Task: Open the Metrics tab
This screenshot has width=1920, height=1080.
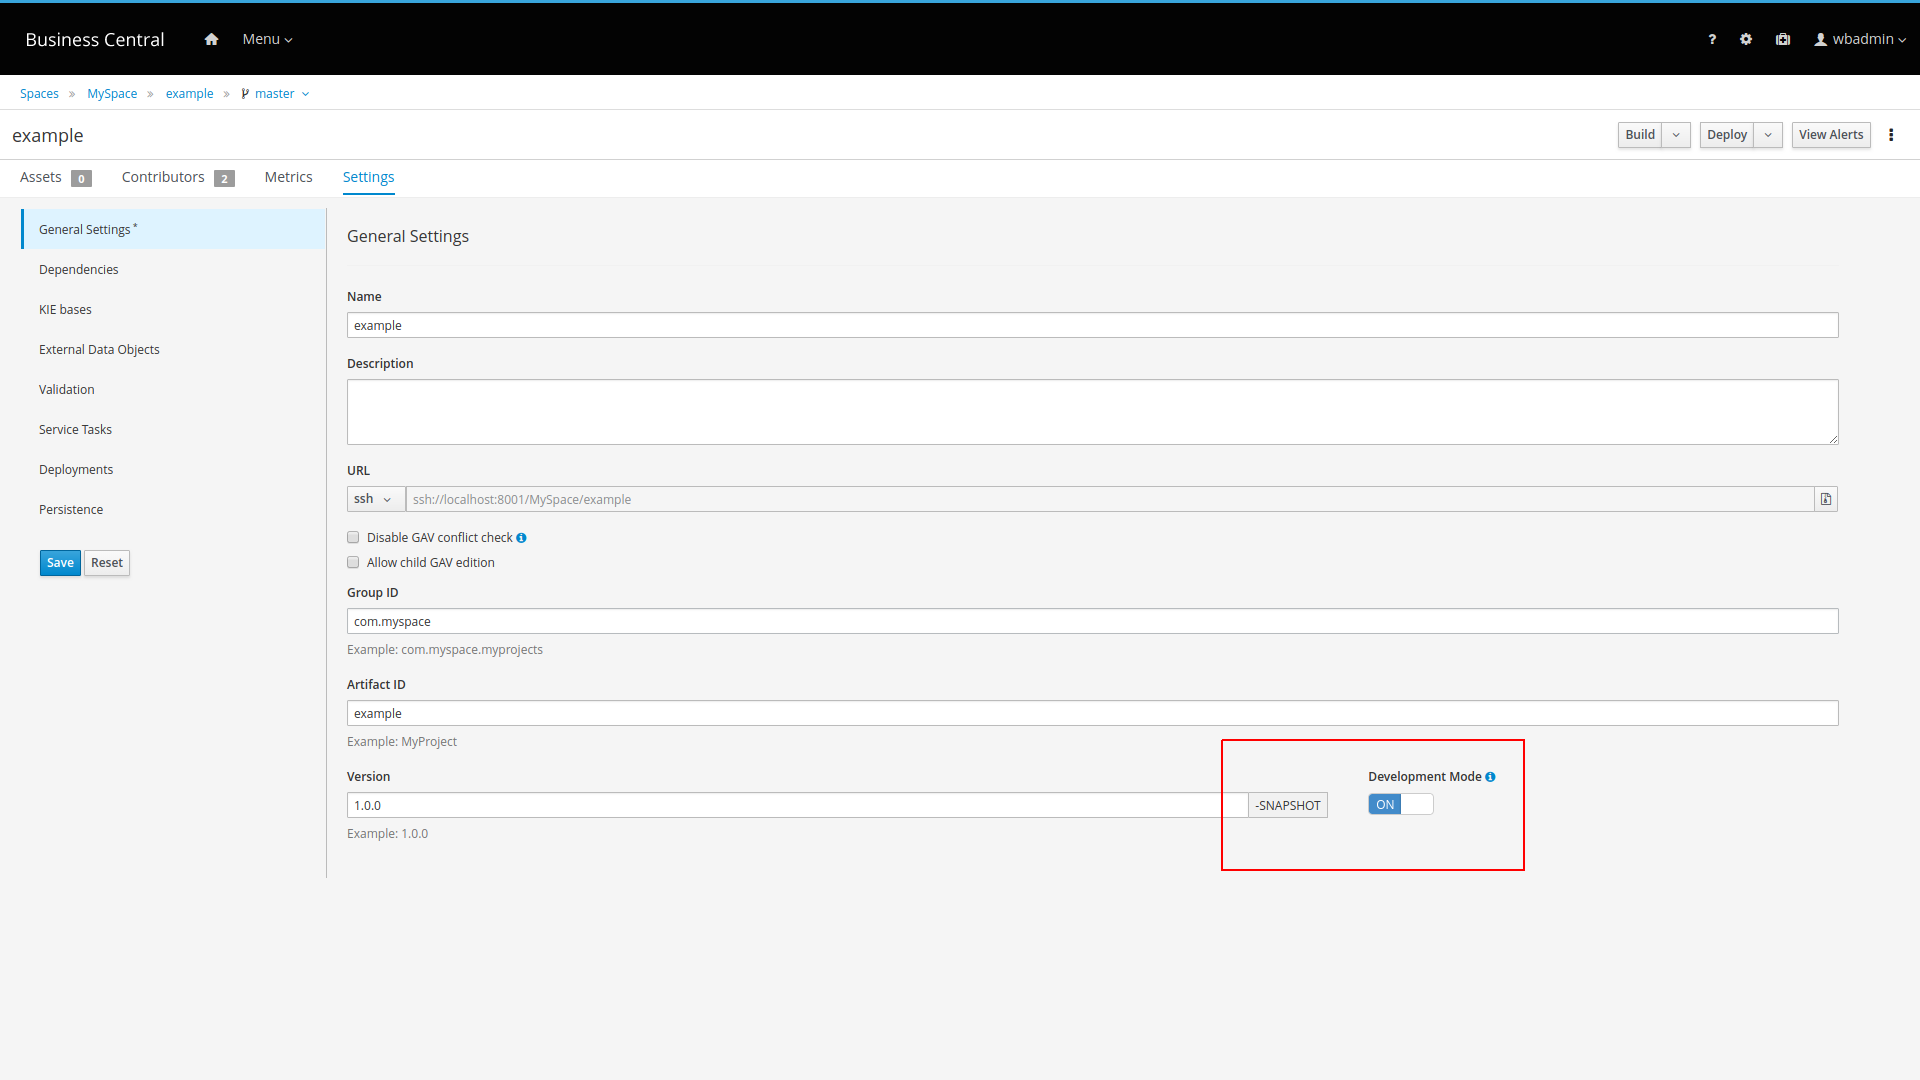Action: (288, 177)
